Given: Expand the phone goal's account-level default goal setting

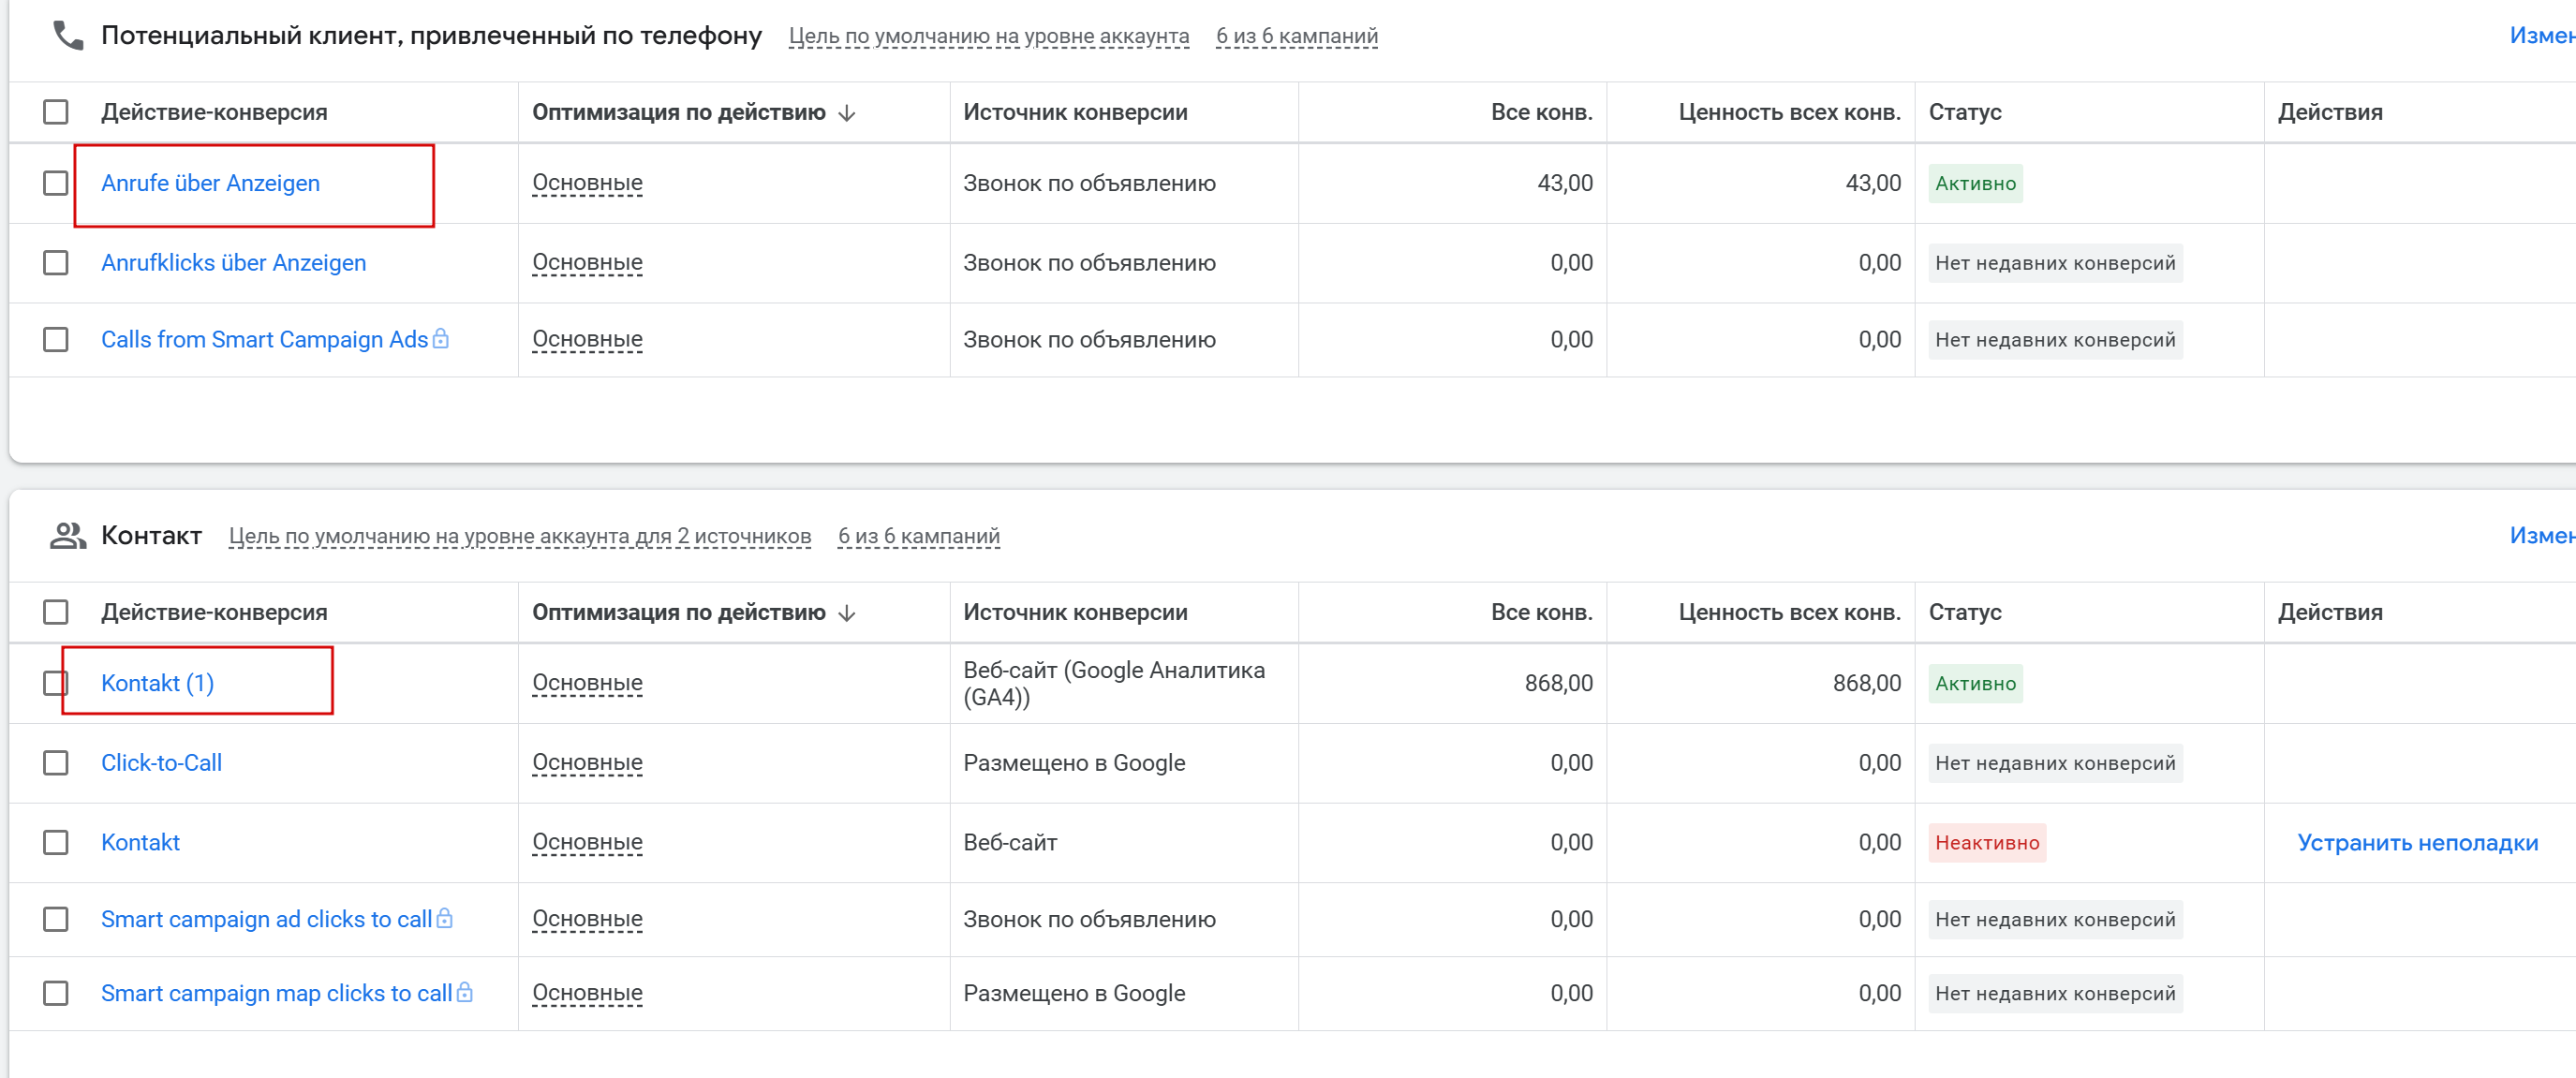Looking at the screenshot, I should (988, 36).
